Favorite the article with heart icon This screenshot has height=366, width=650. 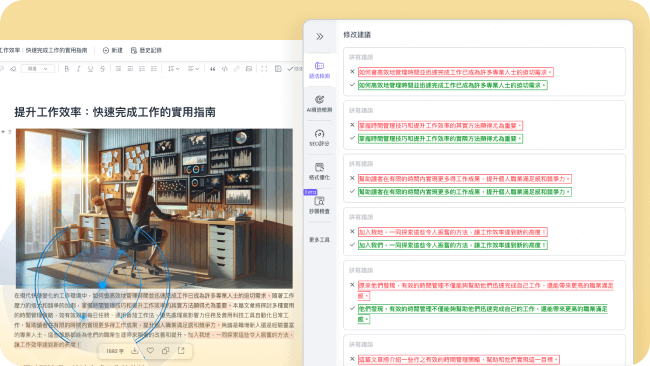point(150,351)
